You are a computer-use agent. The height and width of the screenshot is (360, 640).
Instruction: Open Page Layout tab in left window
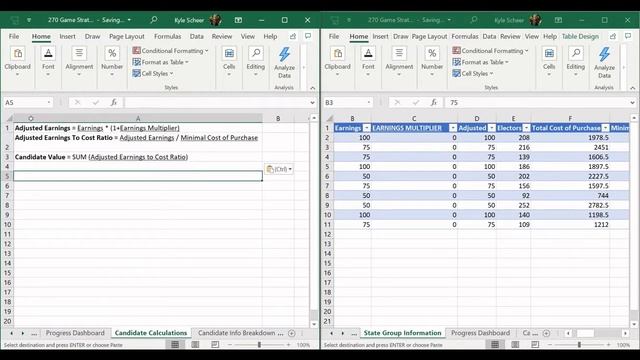pos(127,36)
